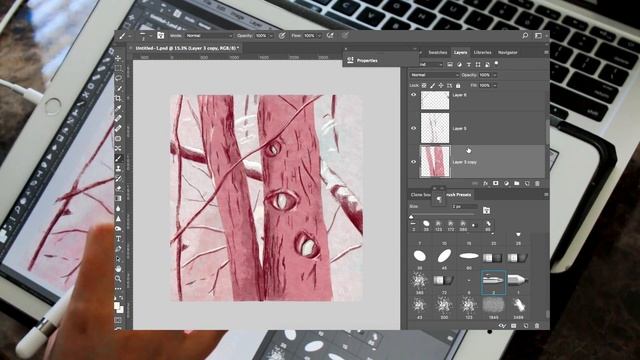
Task: Delete brush using trash icon in Brush Presets
Action: pos(537,326)
